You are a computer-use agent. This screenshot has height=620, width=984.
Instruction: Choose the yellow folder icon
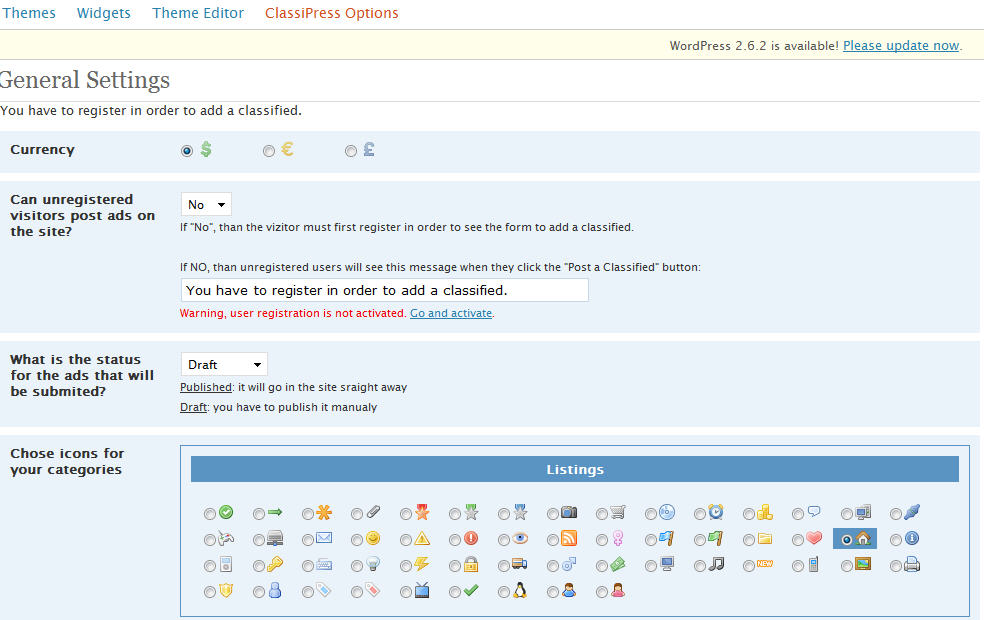click(x=764, y=538)
